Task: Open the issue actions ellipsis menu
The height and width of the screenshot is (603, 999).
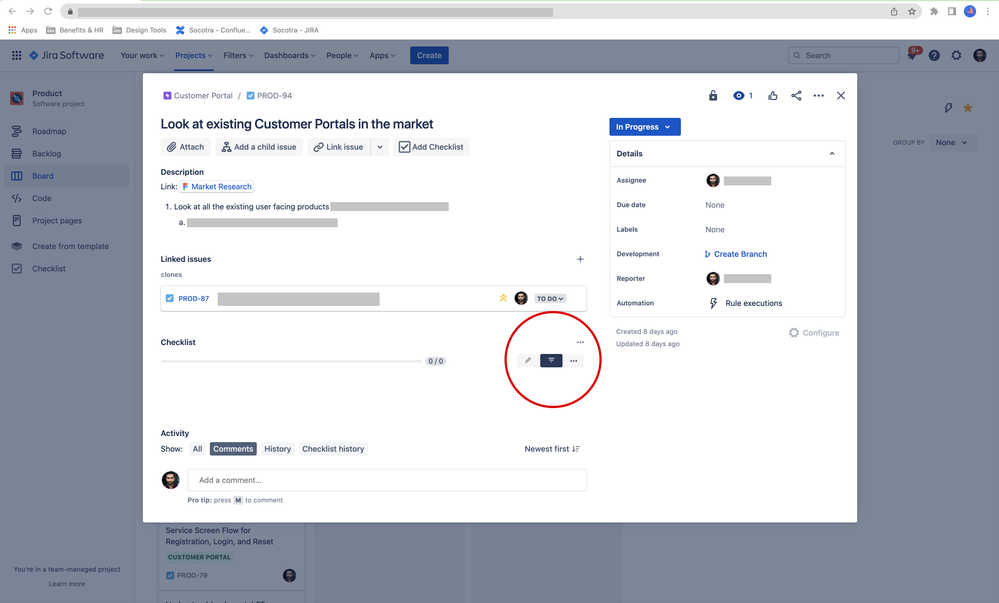Action: click(x=819, y=96)
